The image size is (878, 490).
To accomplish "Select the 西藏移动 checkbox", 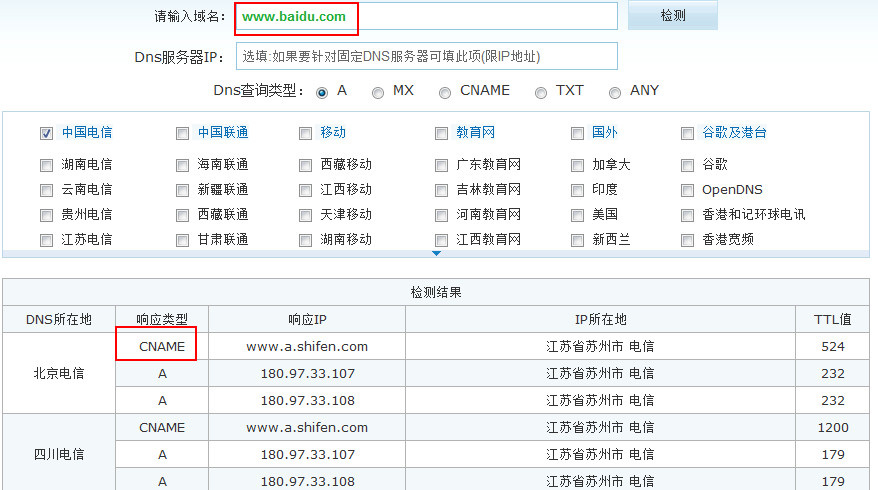I will pyautogui.click(x=306, y=165).
